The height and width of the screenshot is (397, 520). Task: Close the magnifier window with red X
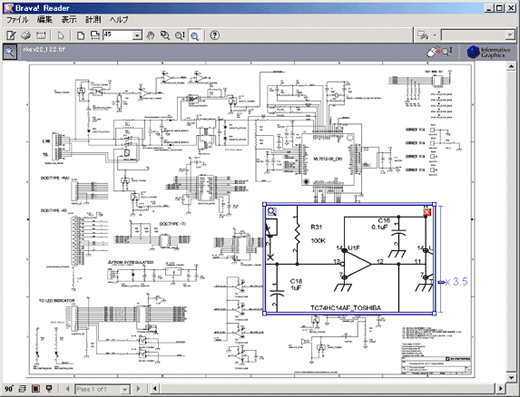(427, 212)
